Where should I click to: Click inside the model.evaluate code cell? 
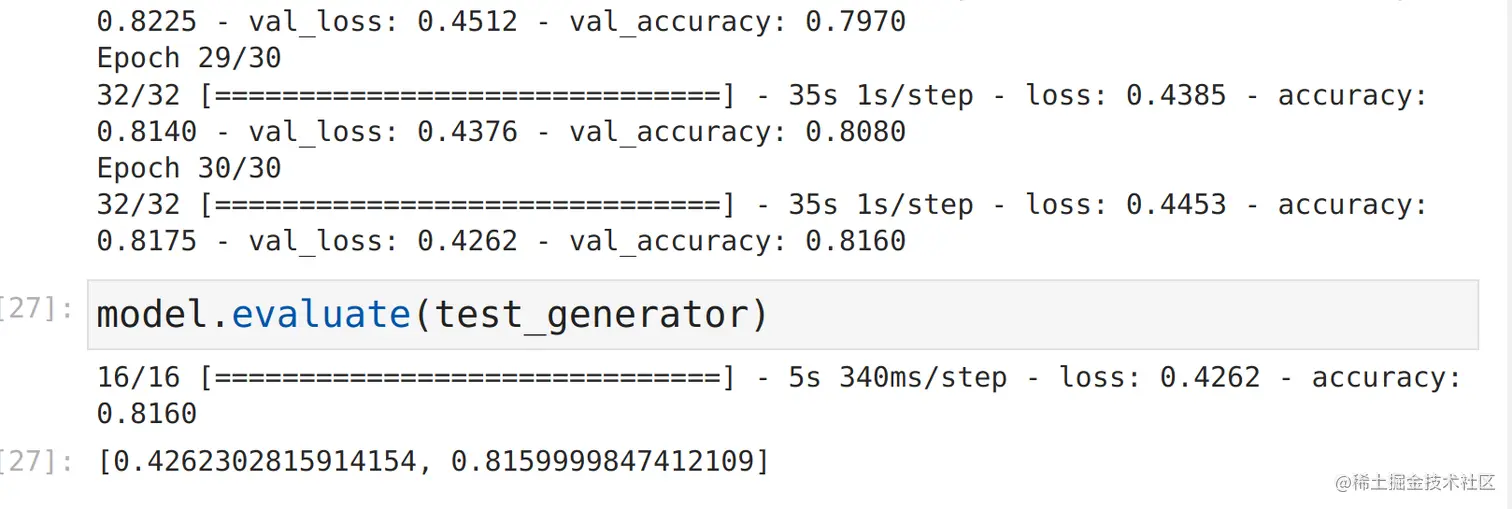point(782,315)
